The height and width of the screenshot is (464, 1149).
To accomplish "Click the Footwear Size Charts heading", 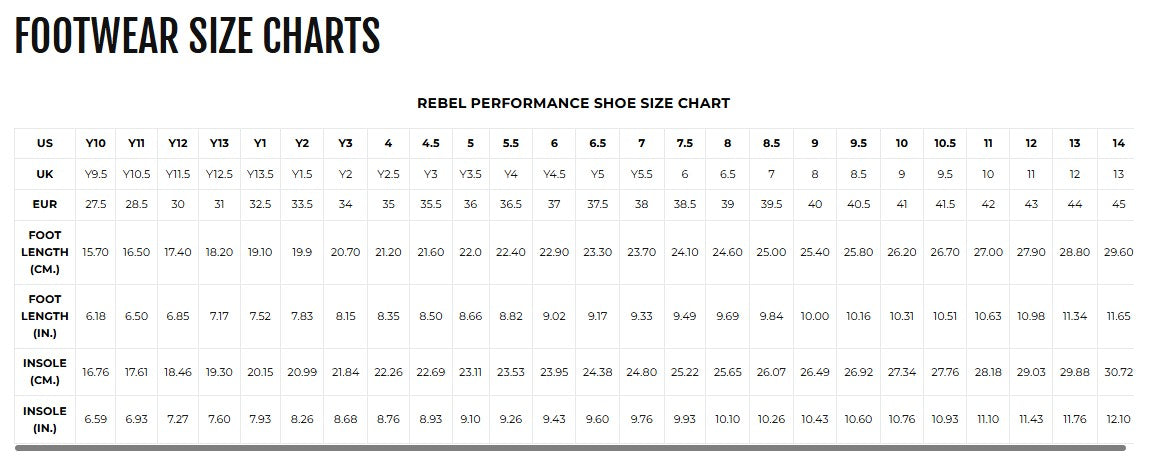I will [197, 37].
